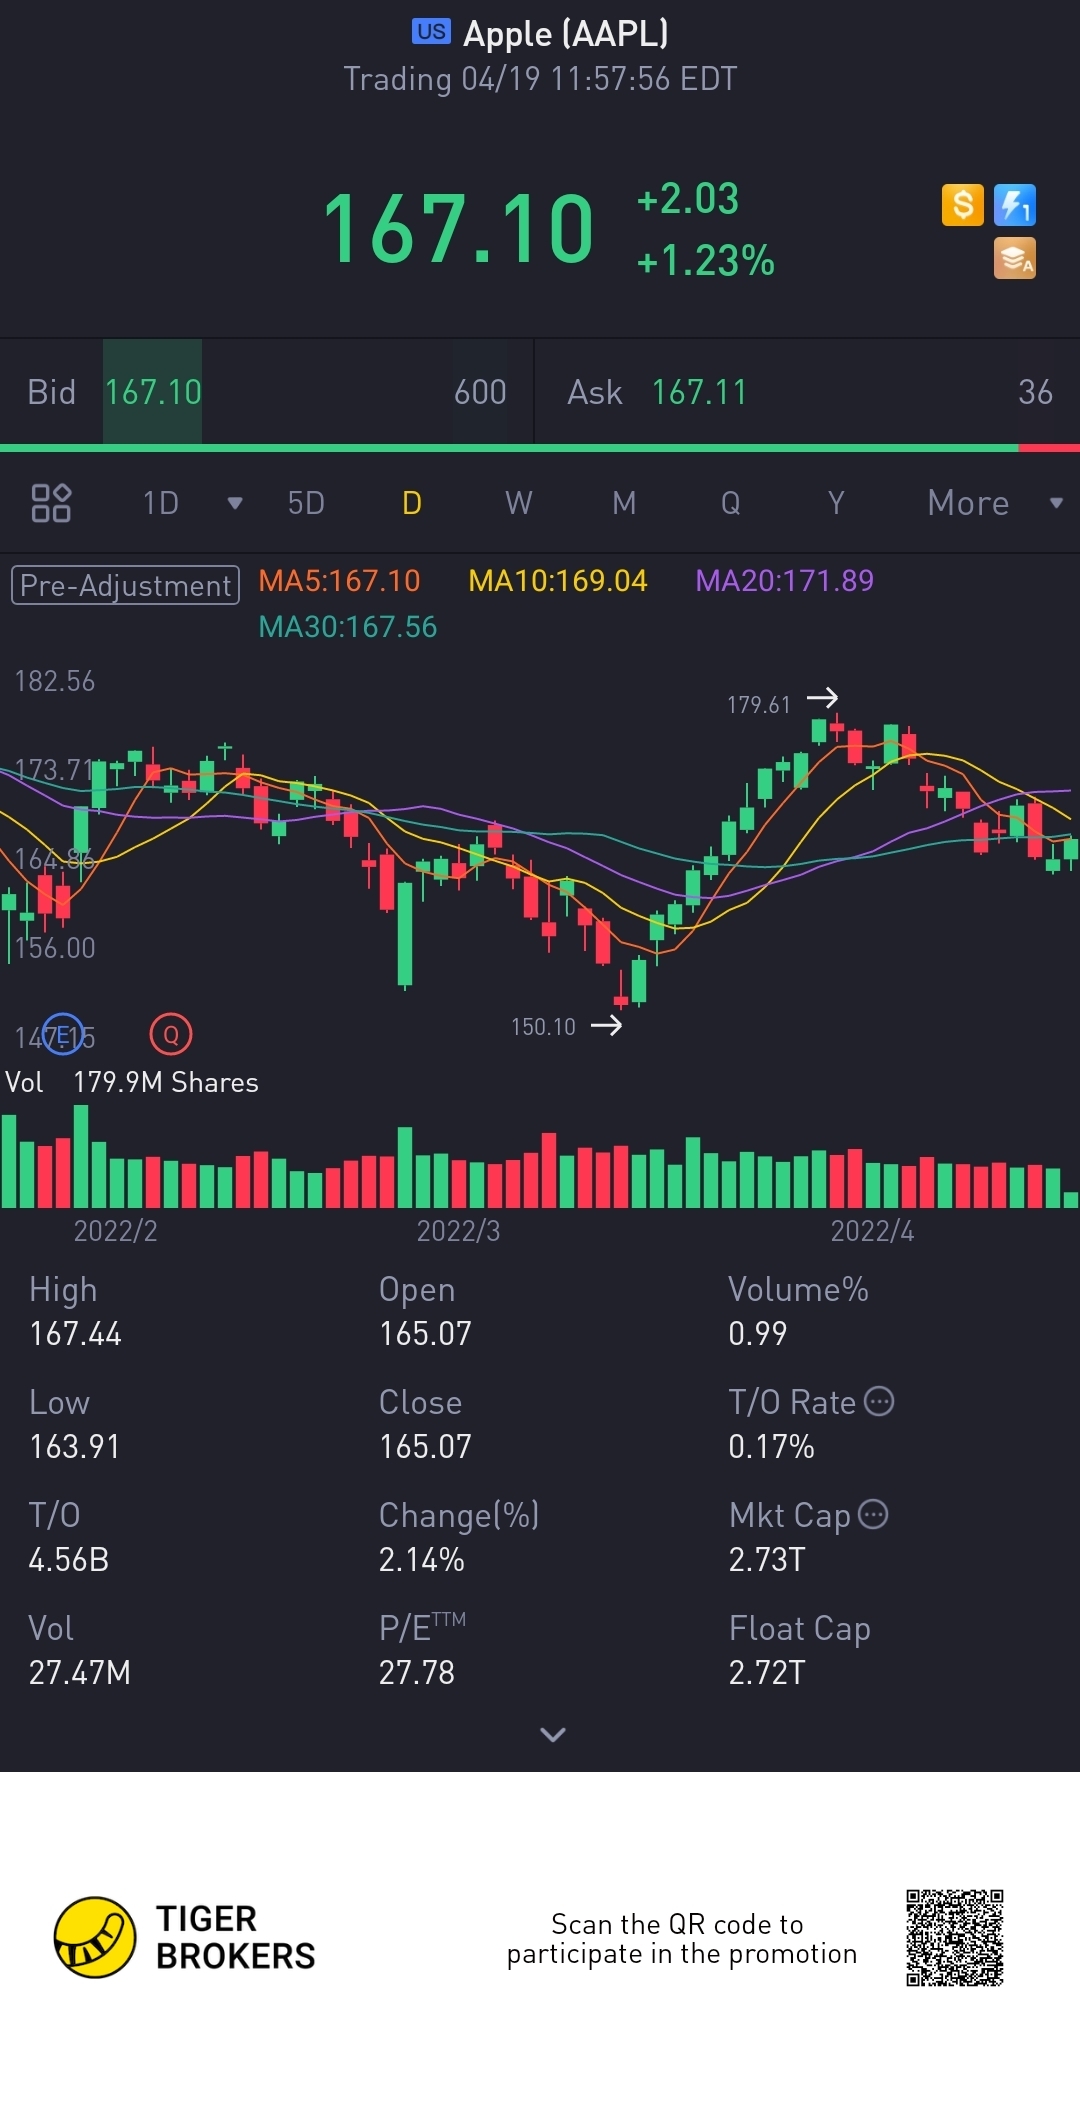Tap the 2022/3 date axis label
The height and width of the screenshot is (2104, 1080).
click(x=458, y=1230)
